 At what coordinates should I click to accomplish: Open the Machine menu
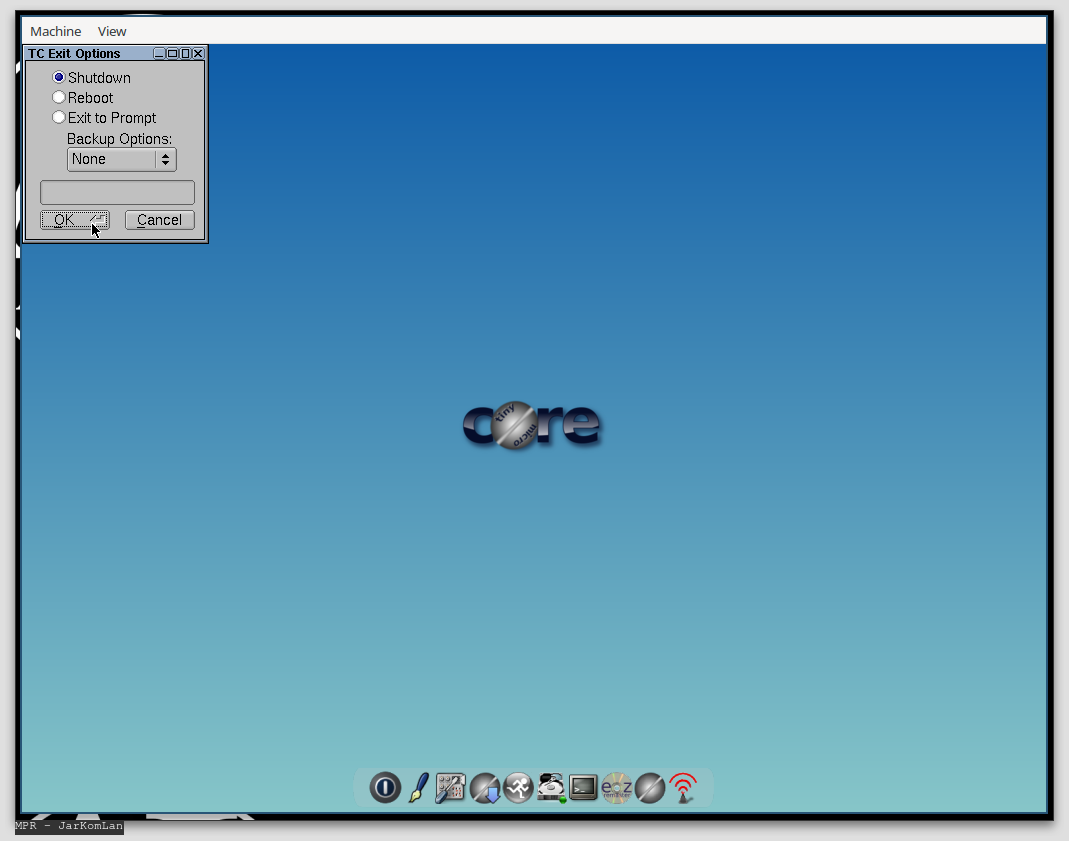click(55, 31)
